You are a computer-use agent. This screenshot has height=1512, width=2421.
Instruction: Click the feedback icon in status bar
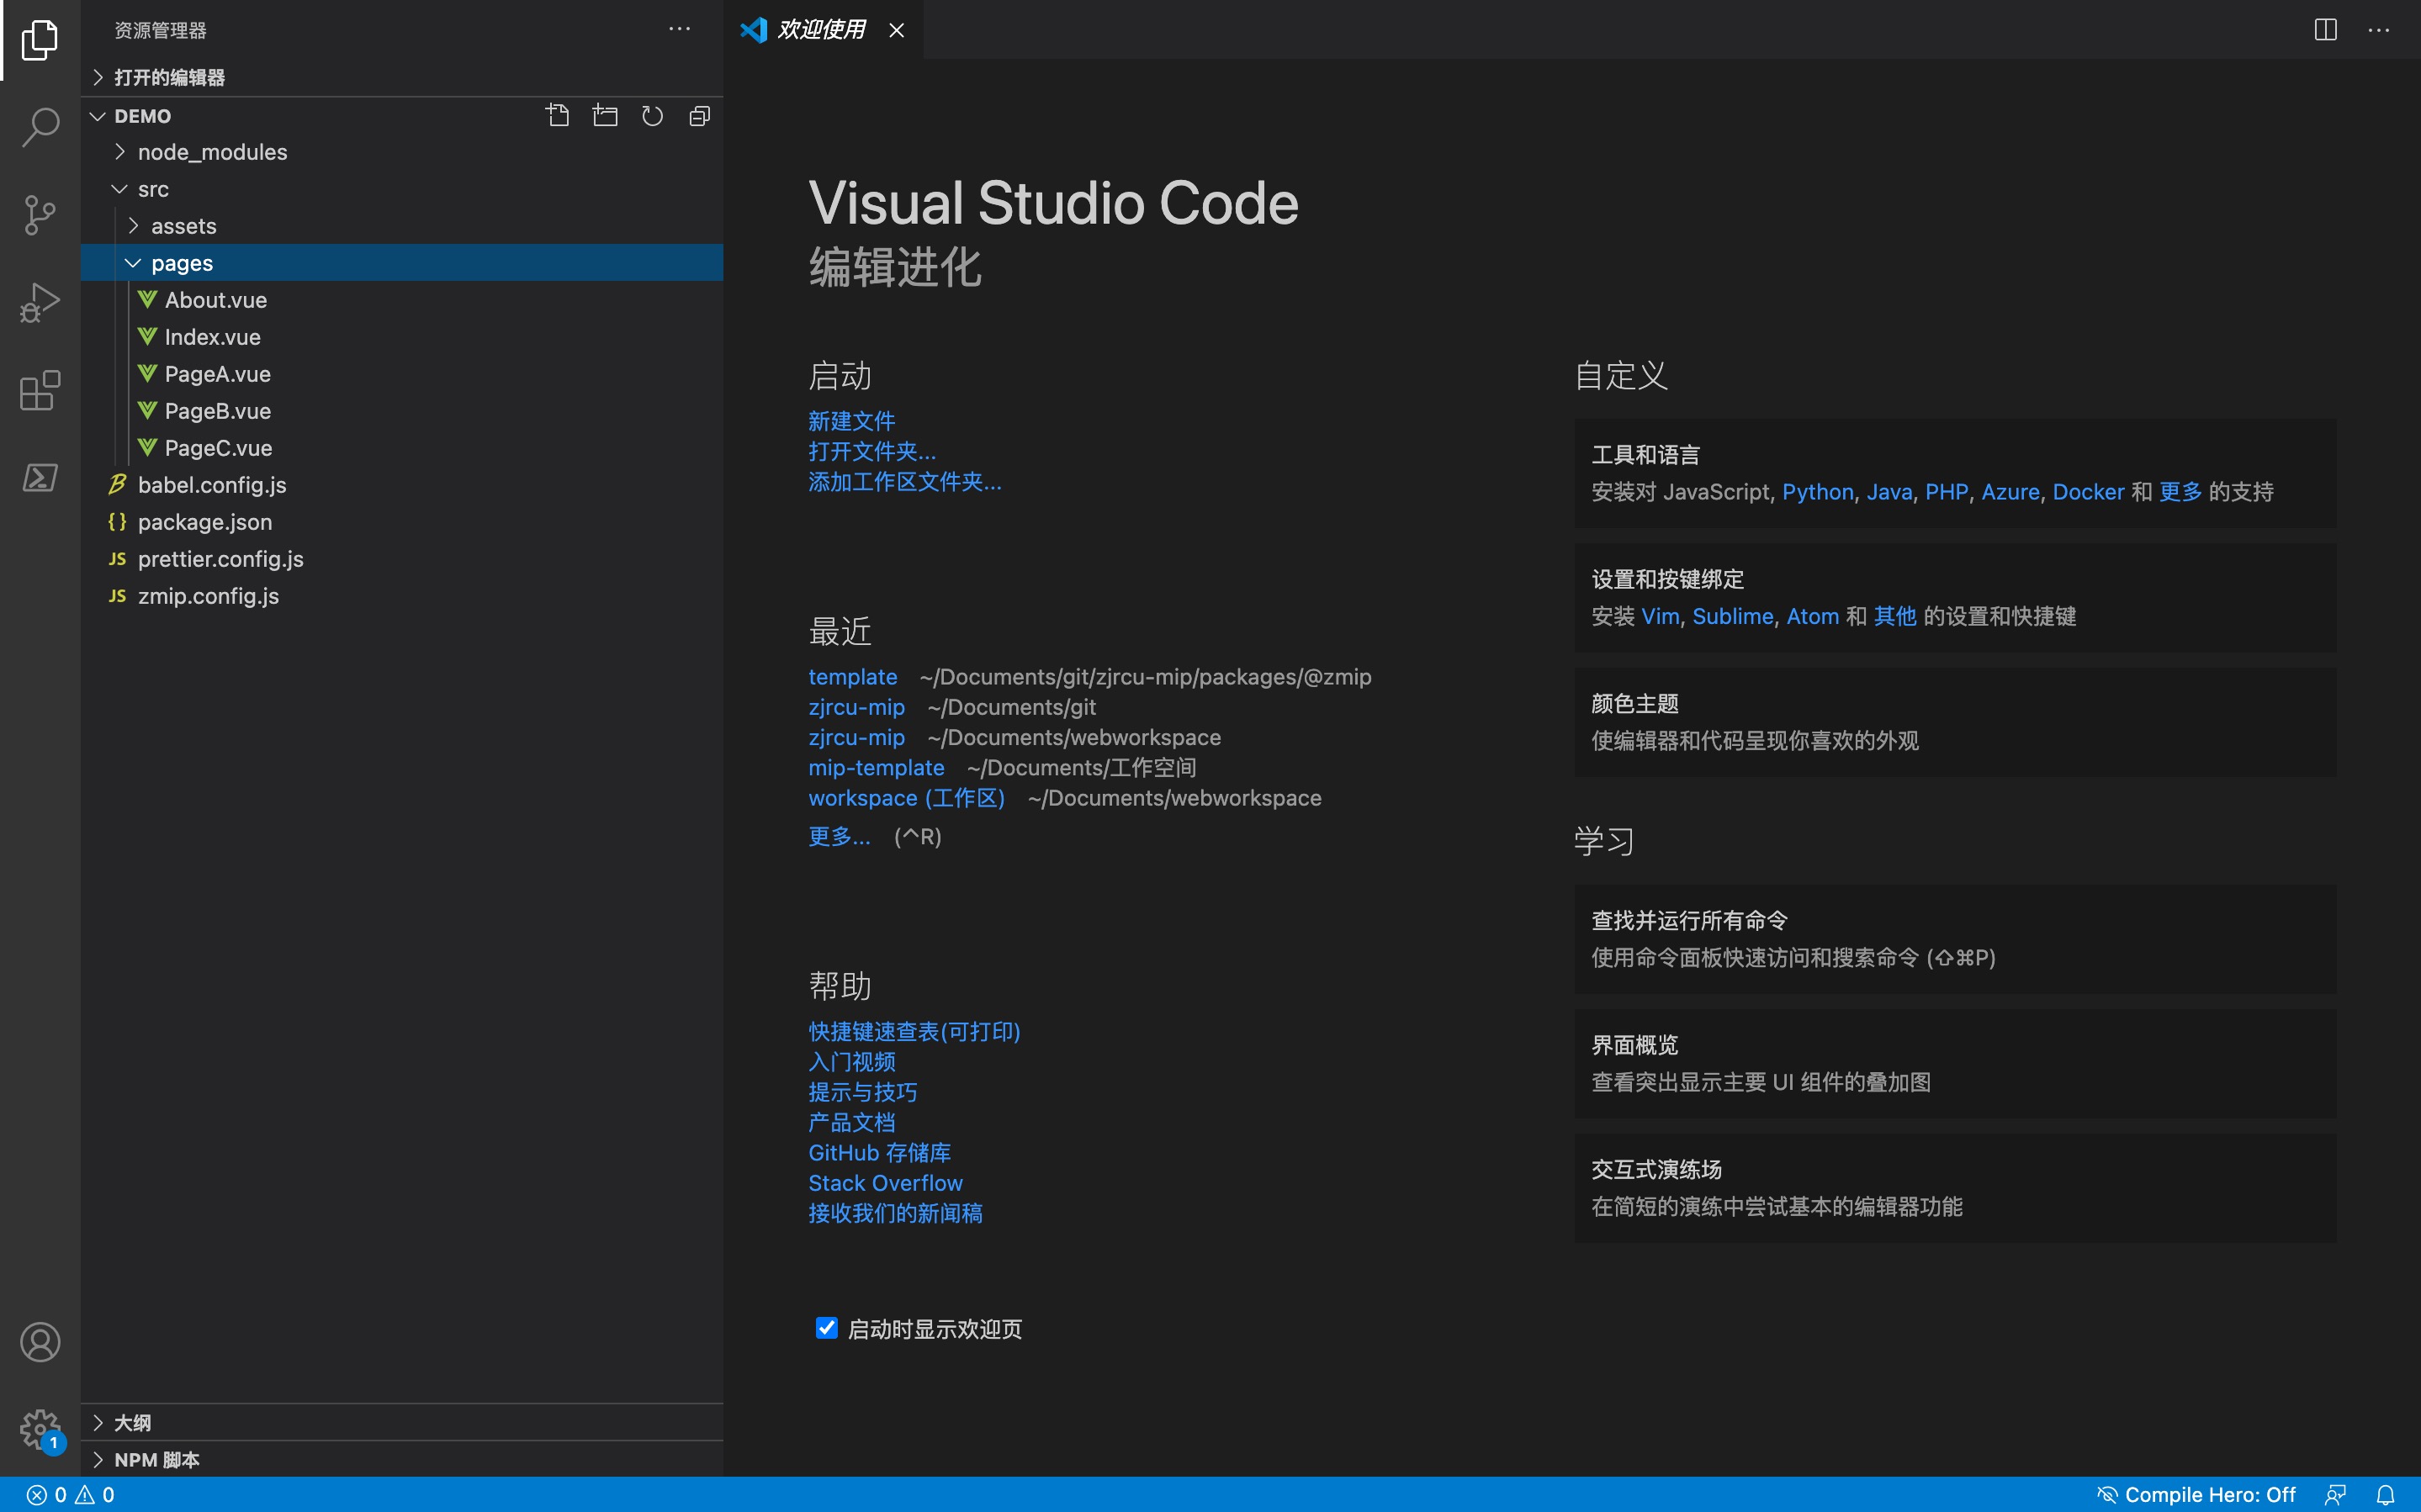(x=2336, y=1494)
